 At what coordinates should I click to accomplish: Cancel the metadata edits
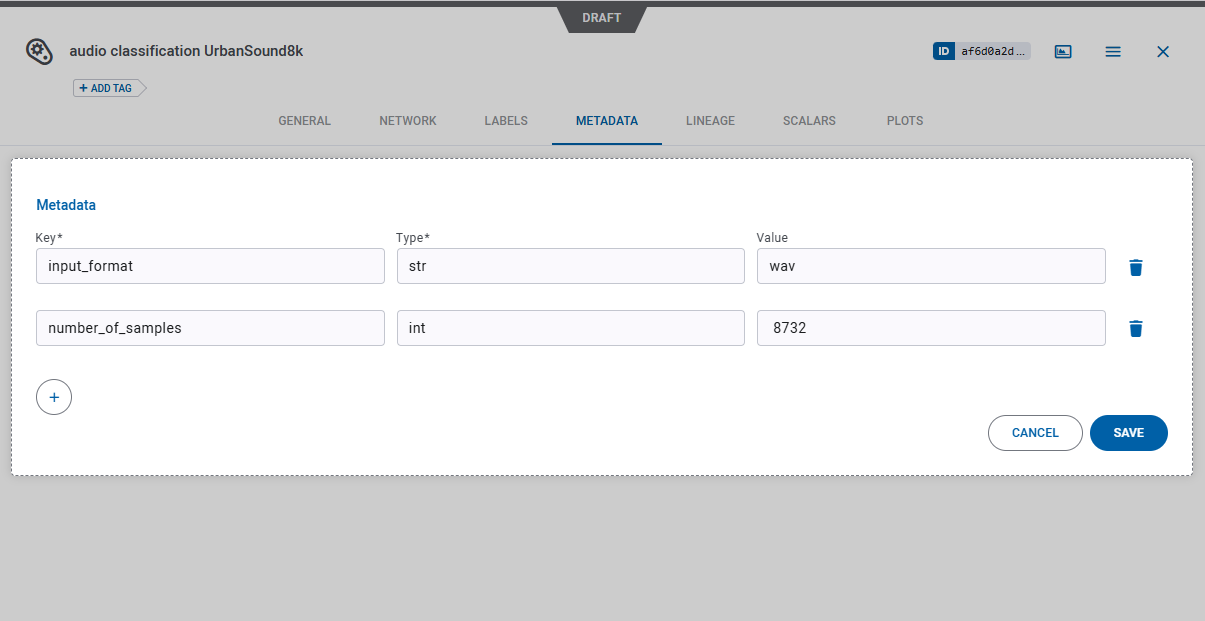pyautogui.click(x=1035, y=432)
